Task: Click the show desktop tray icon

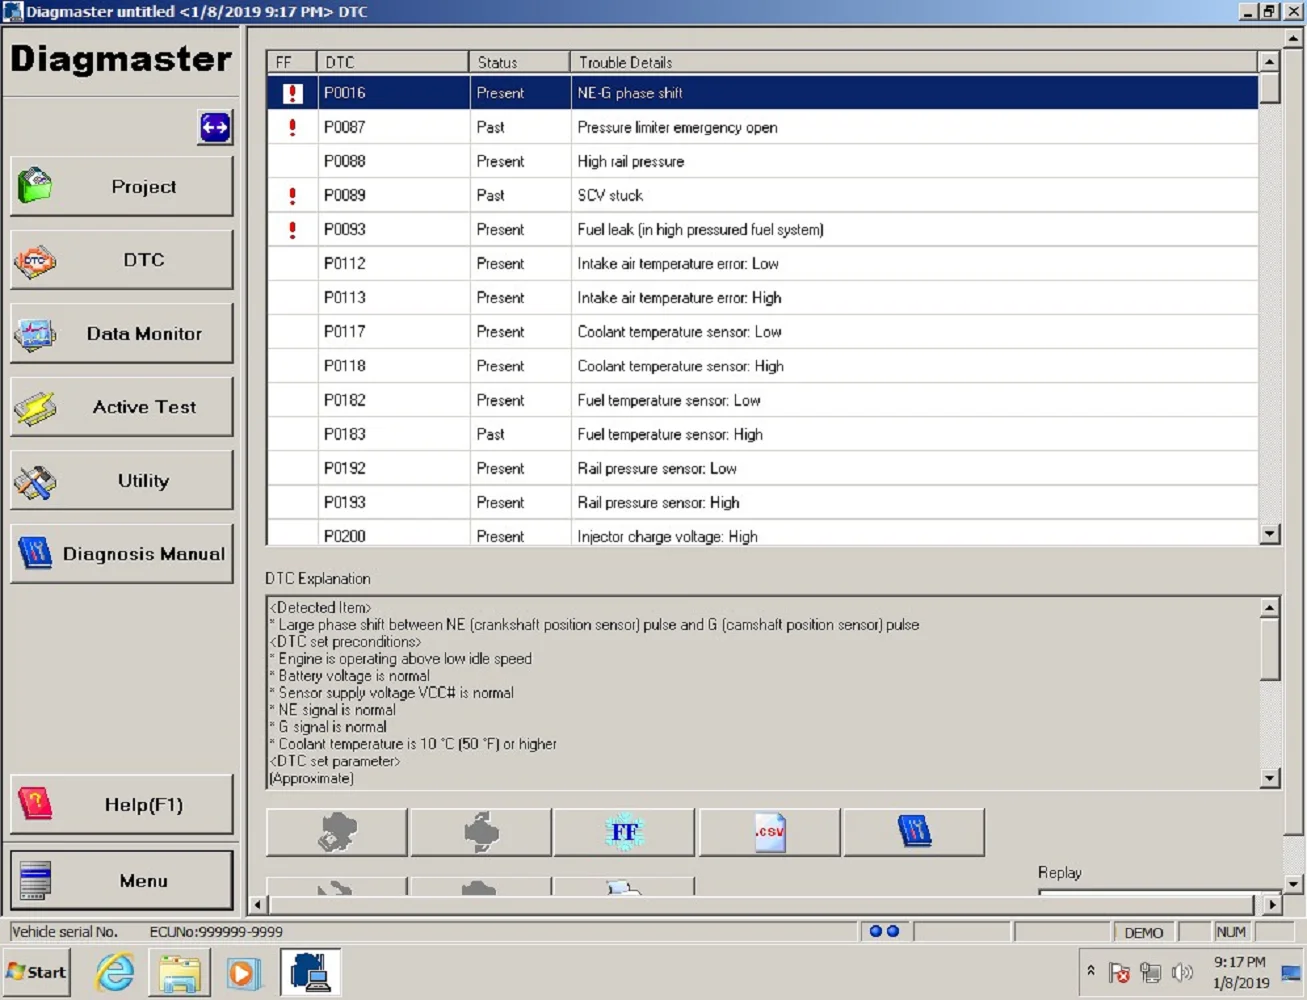Action: (x=1291, y=972)
